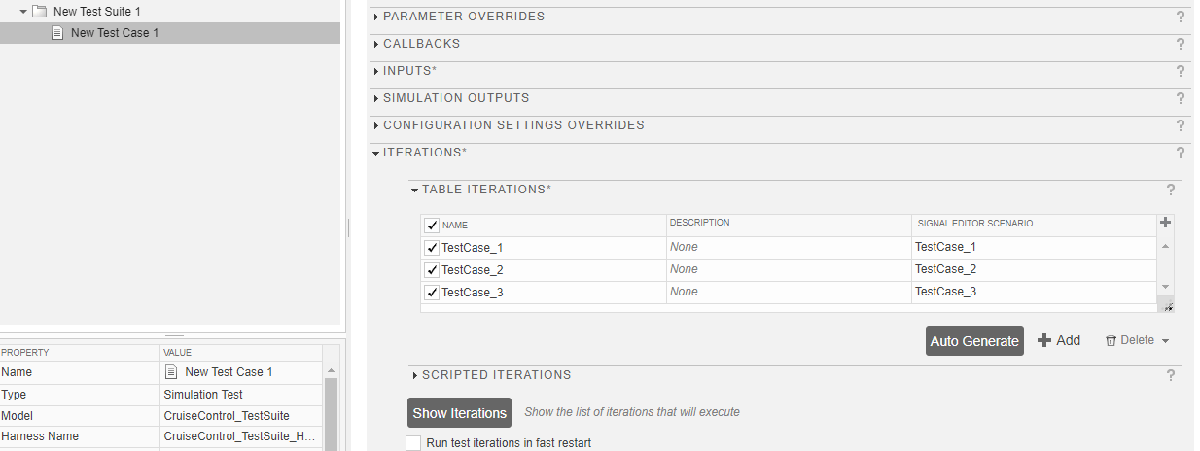Viewport: 1200px width, 451px height.
Task: Open help for Callbacks section
Action: tap(1180, 44)
